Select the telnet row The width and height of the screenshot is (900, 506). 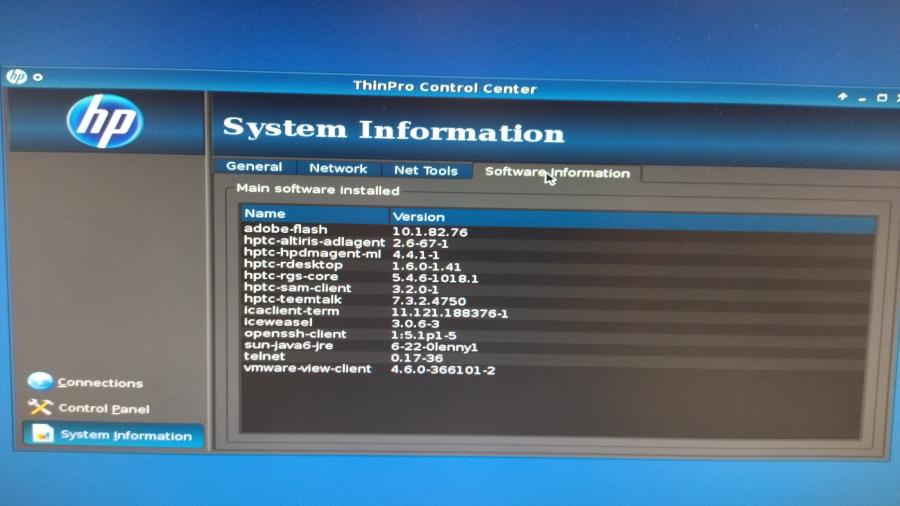click(554, 357)
